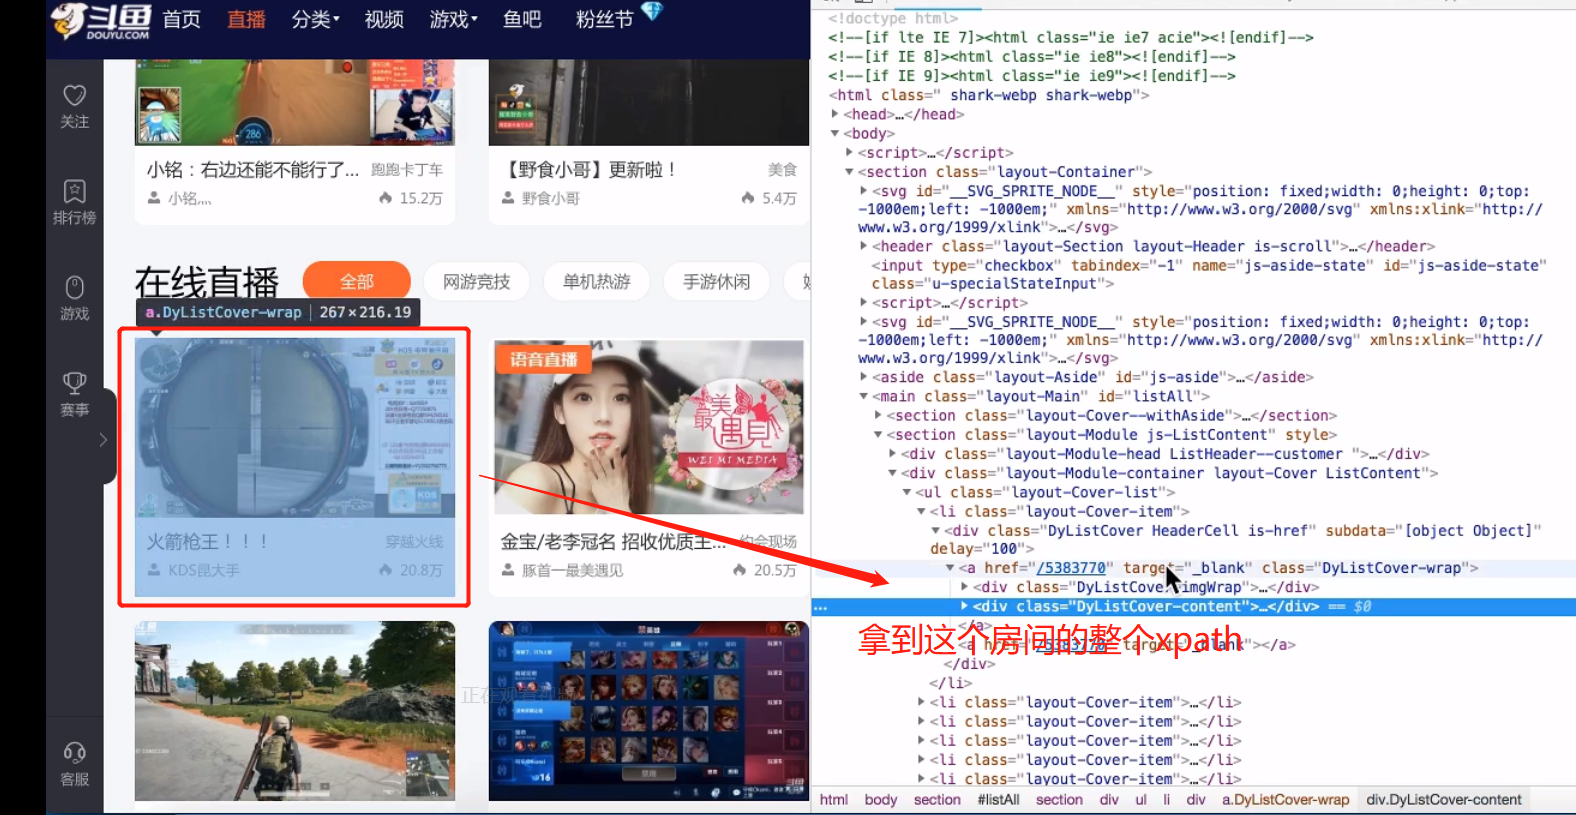Open 视频 in the top navigation
1576x815 pixels.
(384, 19)
